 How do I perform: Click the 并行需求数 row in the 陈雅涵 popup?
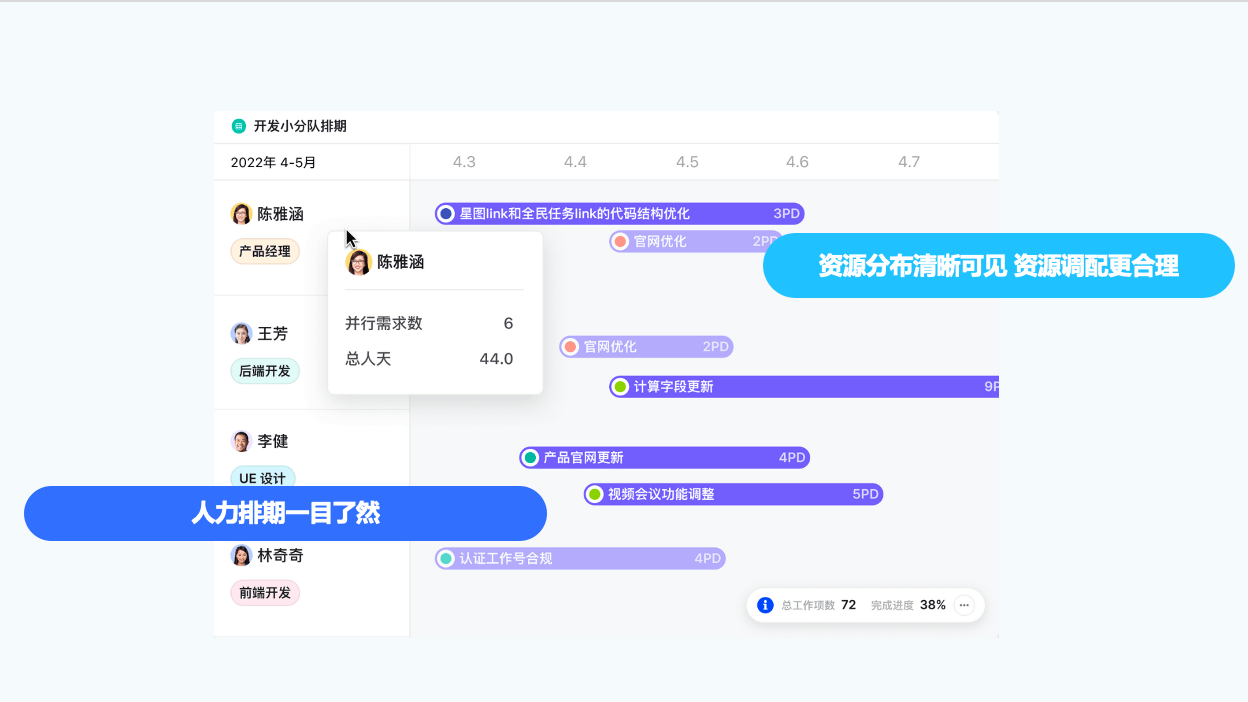(x=430, y=324)
